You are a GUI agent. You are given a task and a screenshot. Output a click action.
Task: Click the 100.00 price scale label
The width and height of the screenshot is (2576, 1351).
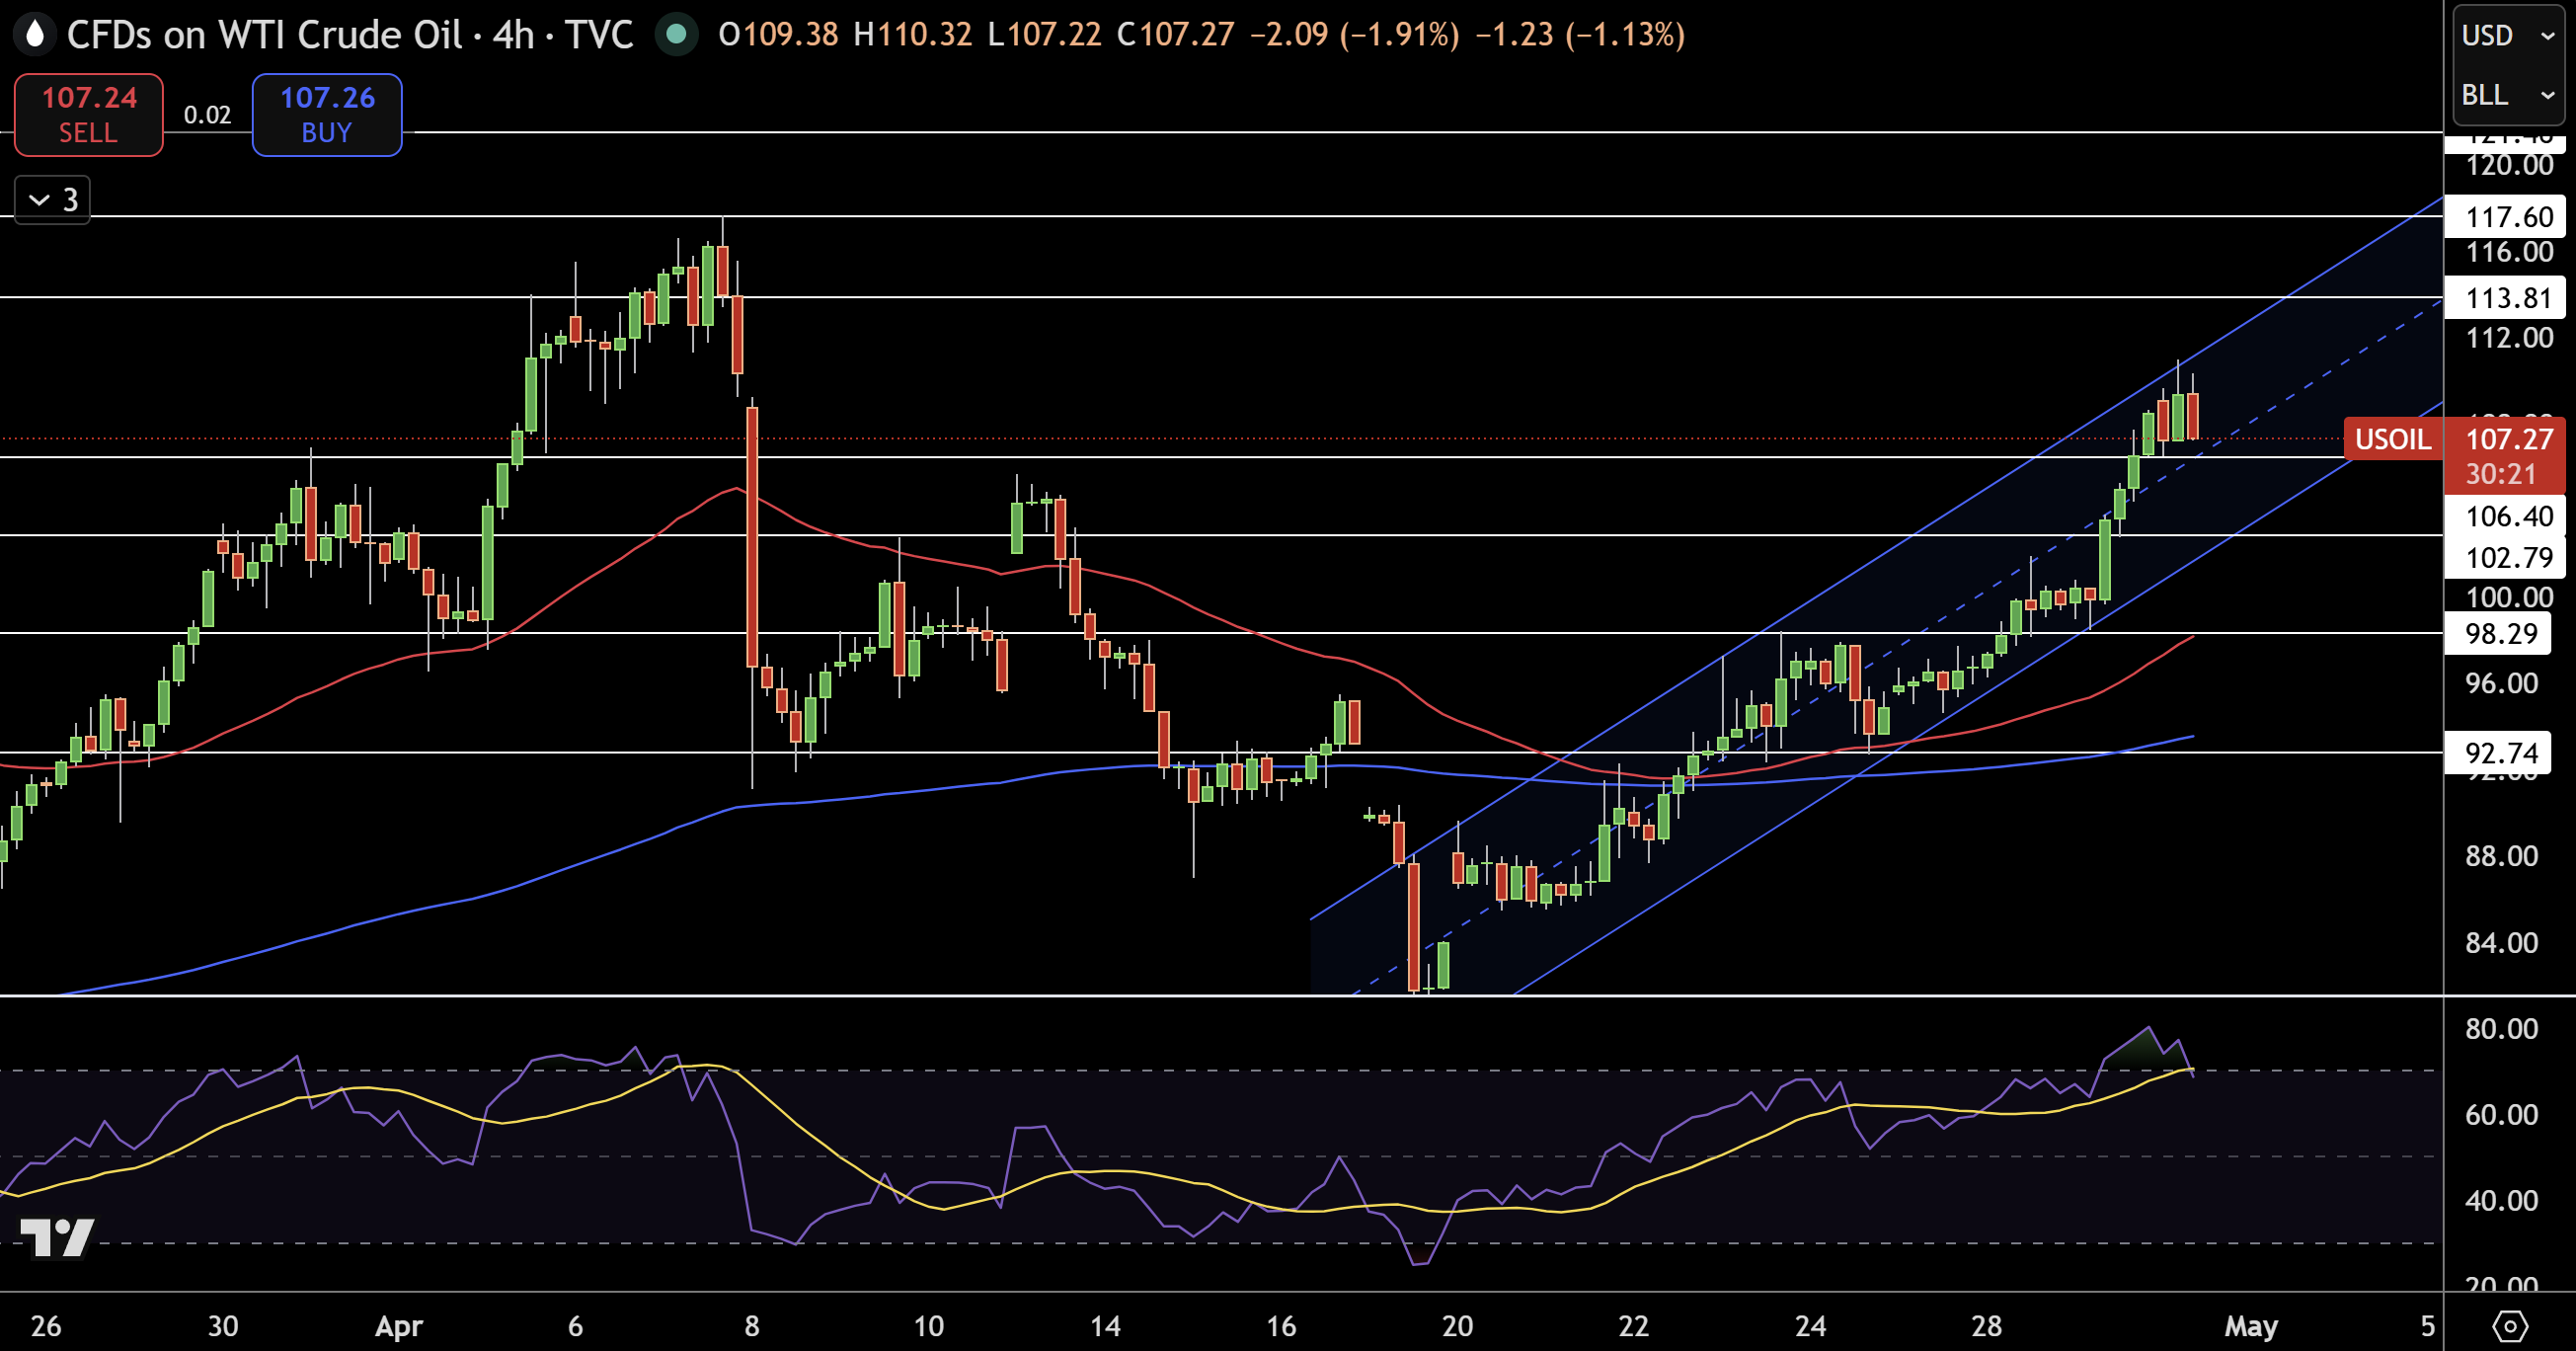tap(2509, 598)
